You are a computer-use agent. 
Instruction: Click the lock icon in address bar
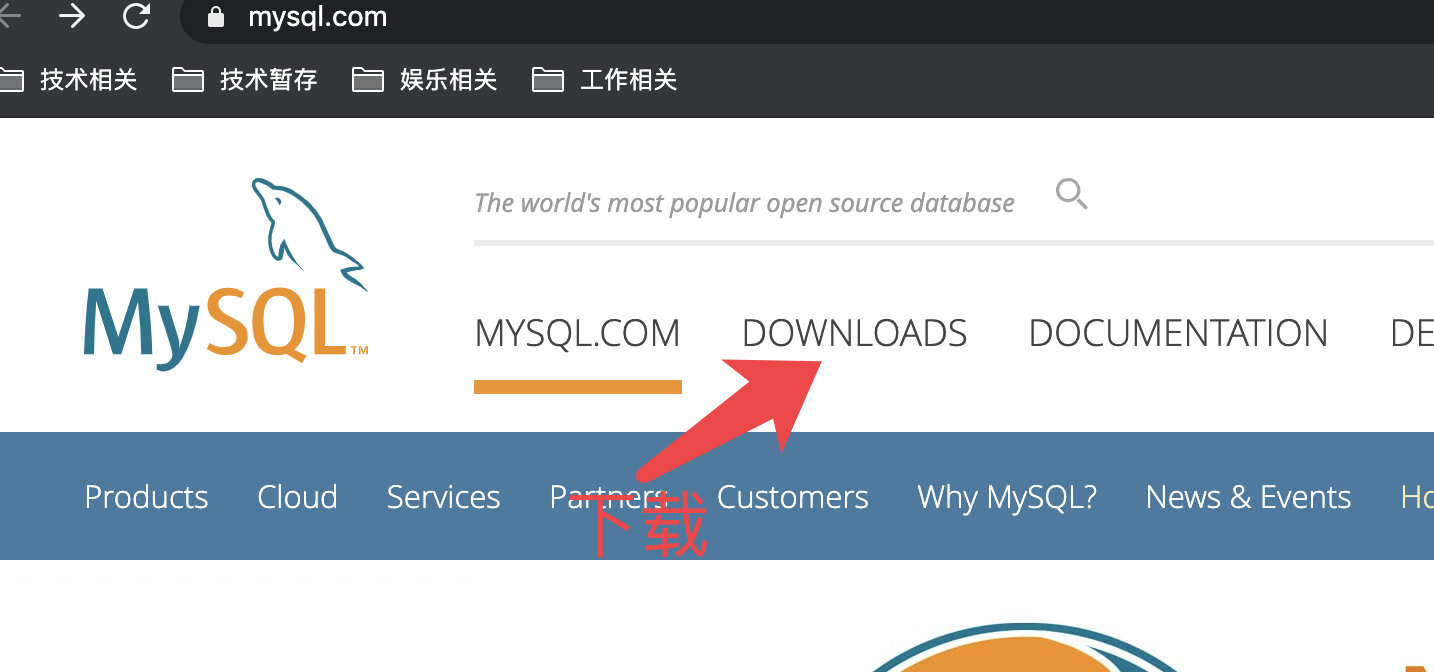tap(214, 17)
